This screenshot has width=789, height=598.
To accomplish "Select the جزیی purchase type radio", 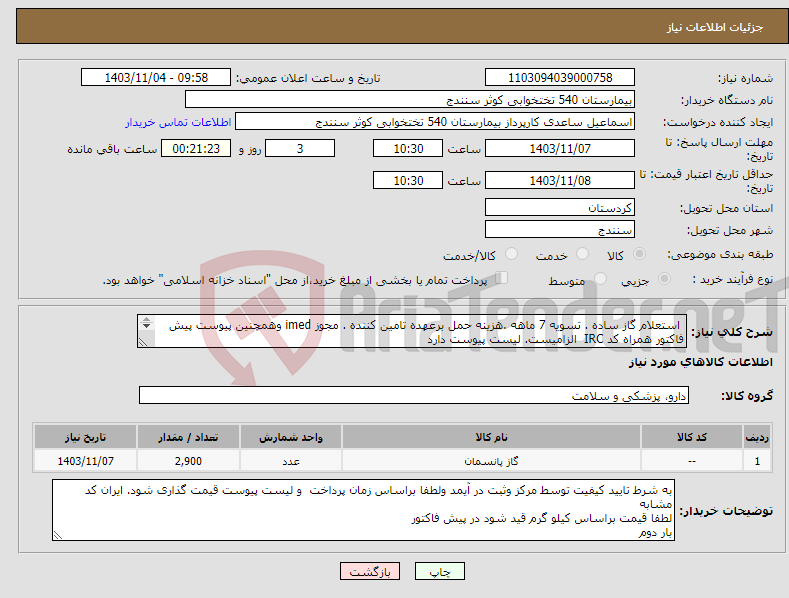I will [x=664, y=278].
